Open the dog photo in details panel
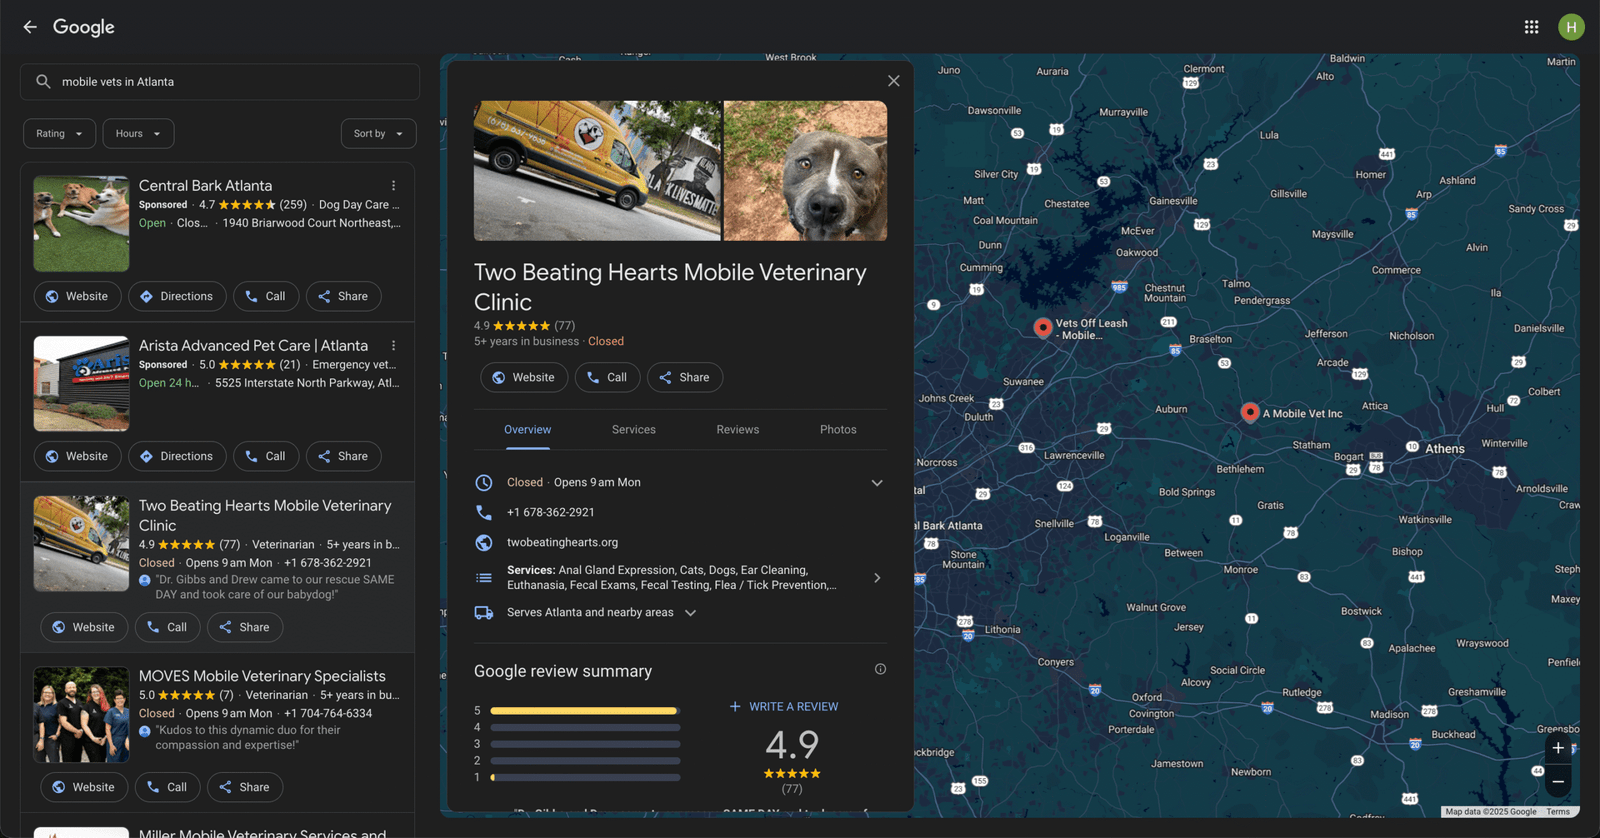 coord(805,171)
